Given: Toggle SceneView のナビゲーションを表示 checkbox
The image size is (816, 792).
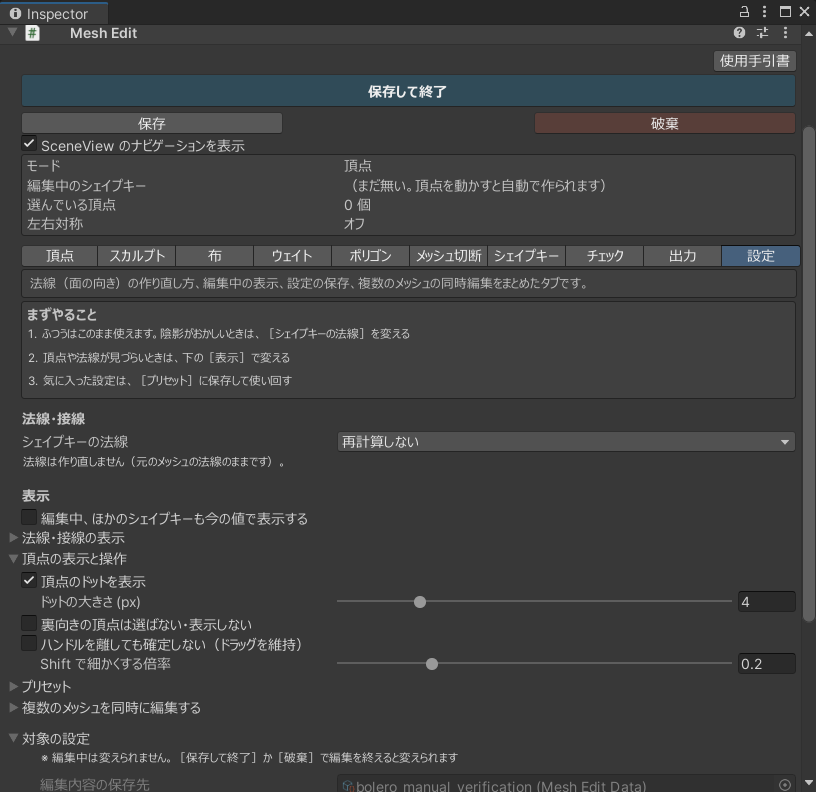Looking at the screenshot, I should tap(29, 143).
